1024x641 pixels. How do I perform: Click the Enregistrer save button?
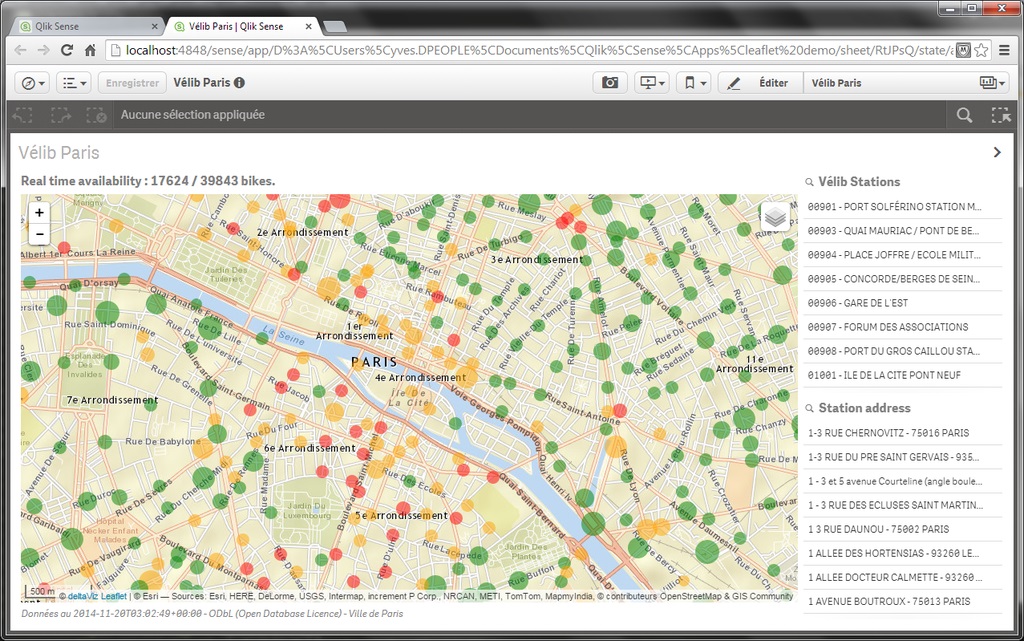coord(132,83)
